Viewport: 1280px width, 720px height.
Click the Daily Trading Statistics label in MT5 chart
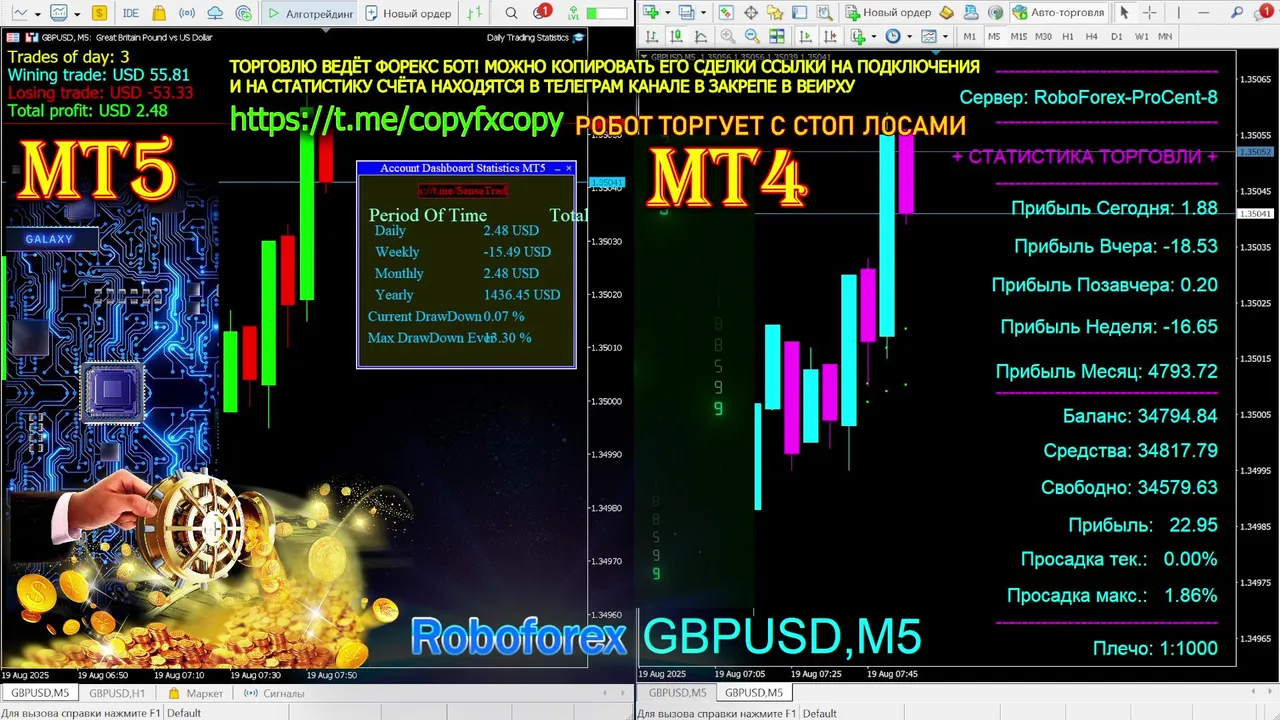528,37
